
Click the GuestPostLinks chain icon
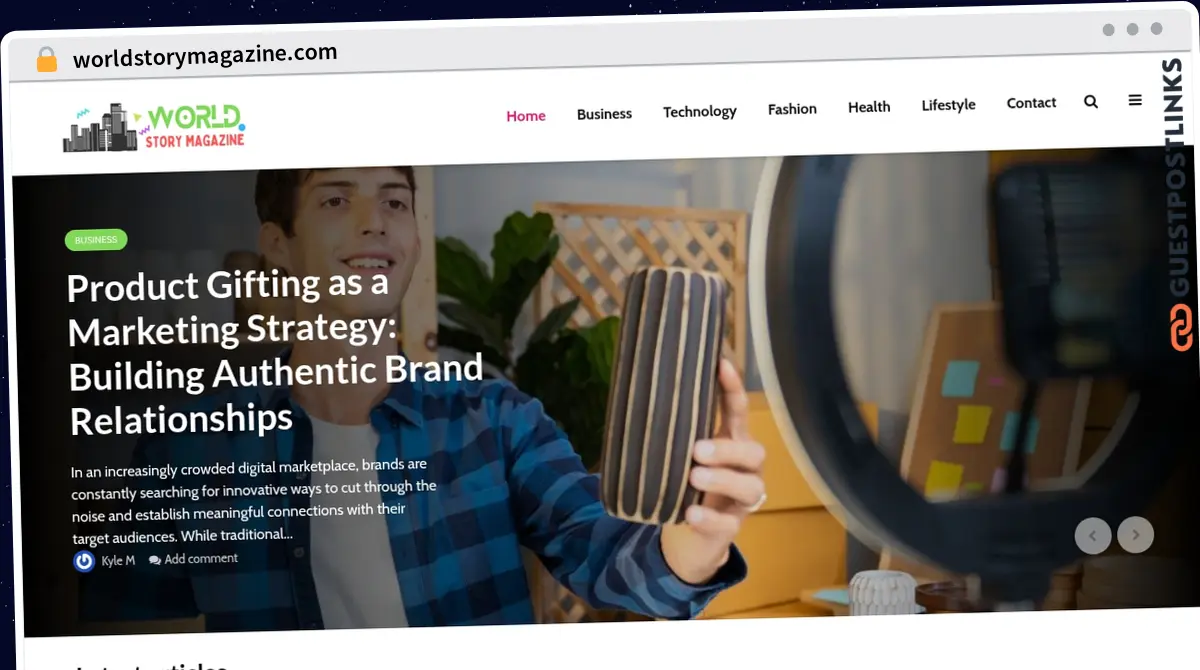point(1182,329)
